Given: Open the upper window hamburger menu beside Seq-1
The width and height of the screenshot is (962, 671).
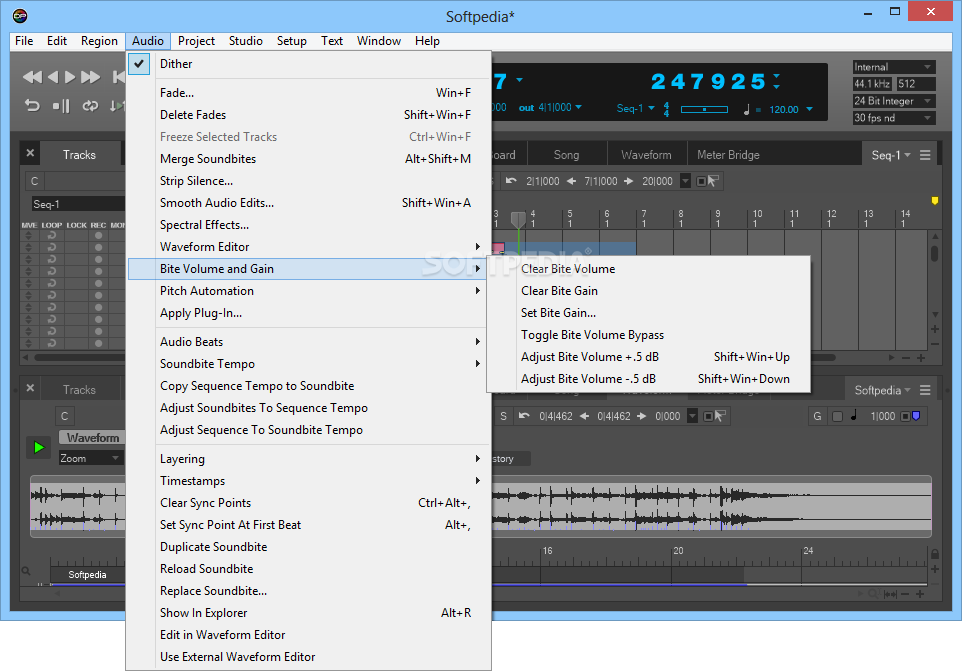Looking at the screenshot, I should (925, 155).
